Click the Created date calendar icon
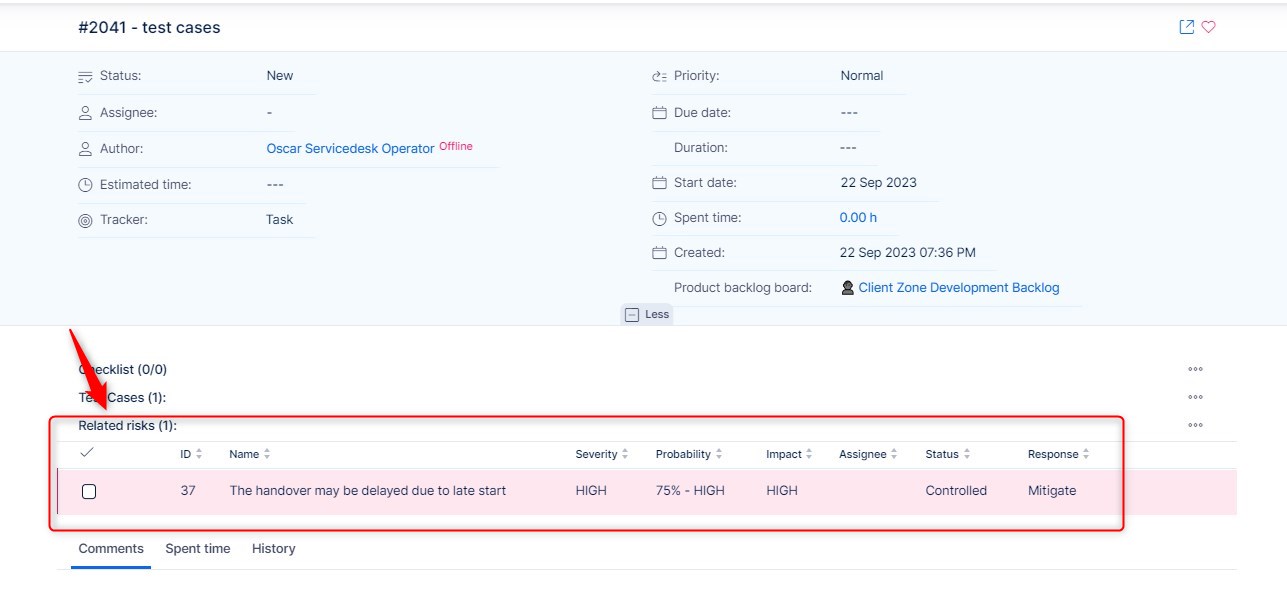The height and width of the screenshot is (604, 1287). tap(659, 252)
